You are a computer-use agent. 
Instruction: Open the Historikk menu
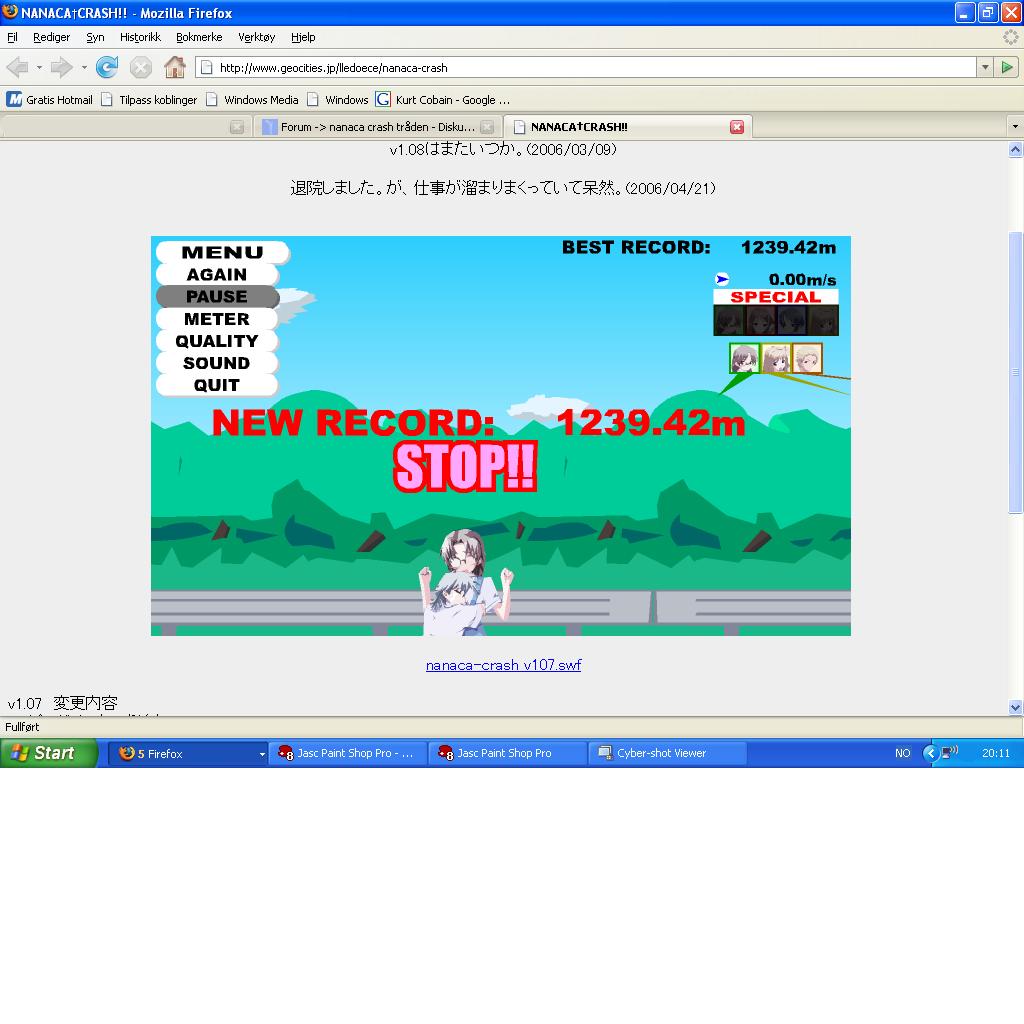pos(140,37)
